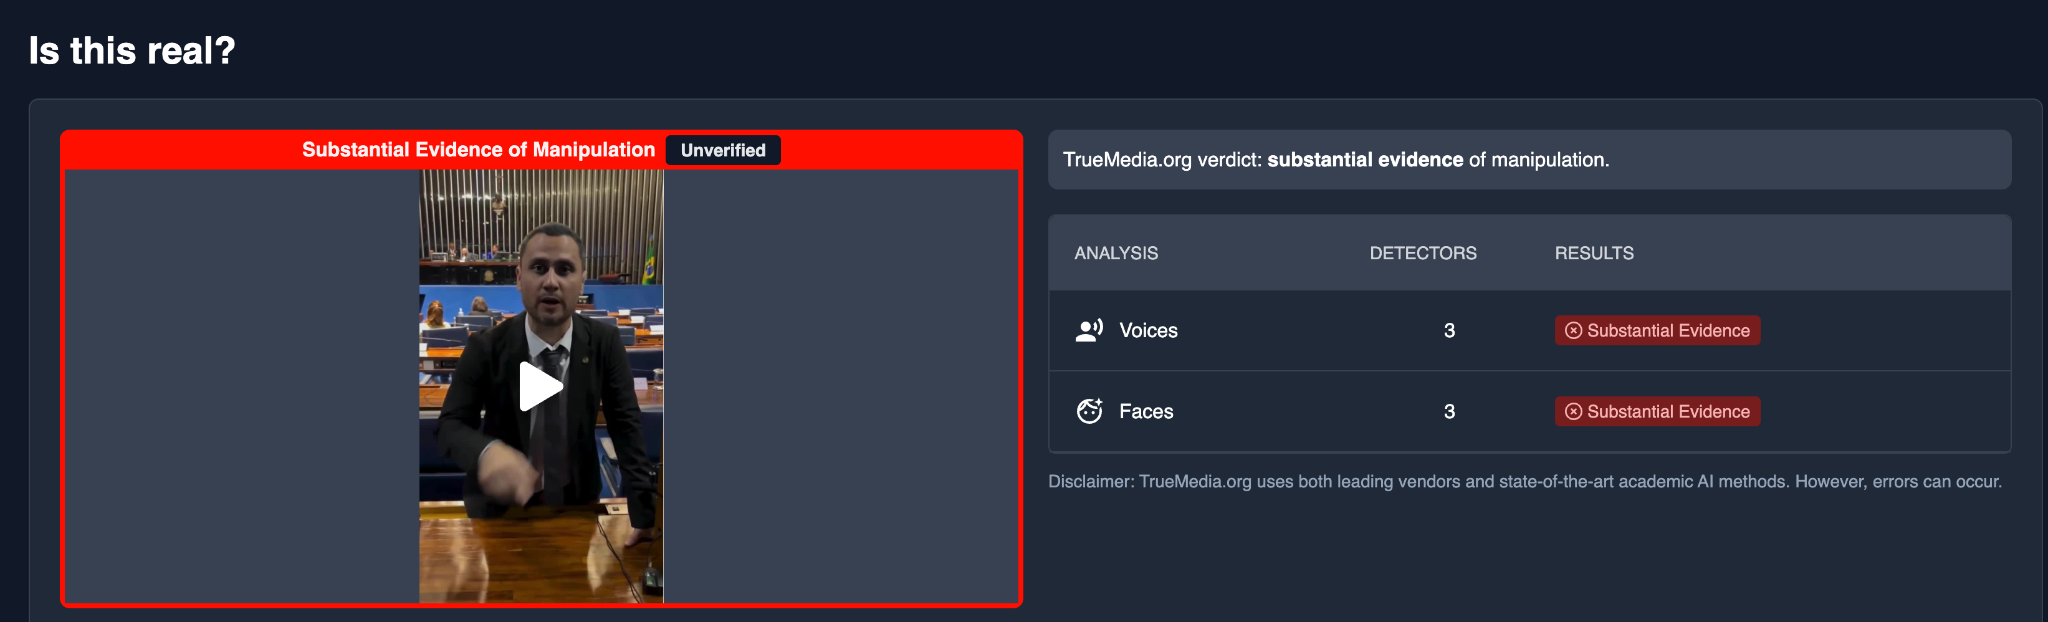Image resolution: width=2048 pixels, height=622 pixels.
Task: Click the red Substantial Evidence of Manipulation banner
Action: click(478, 150)
